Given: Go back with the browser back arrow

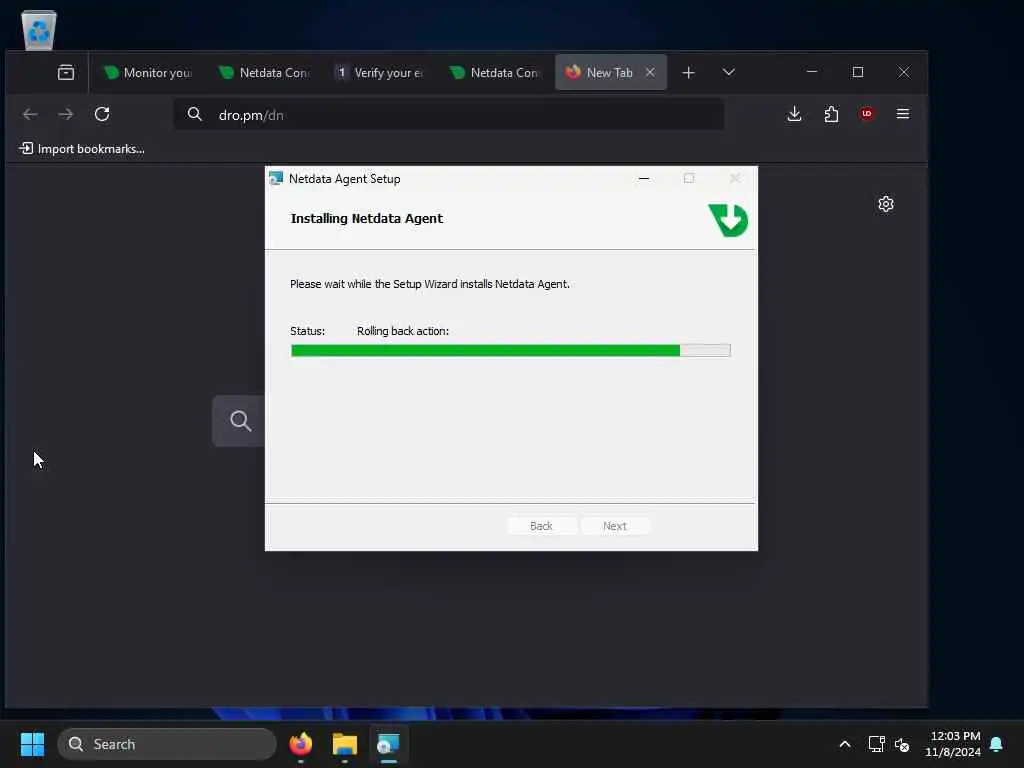Looking at the screenshot, I should click(30, 114).
